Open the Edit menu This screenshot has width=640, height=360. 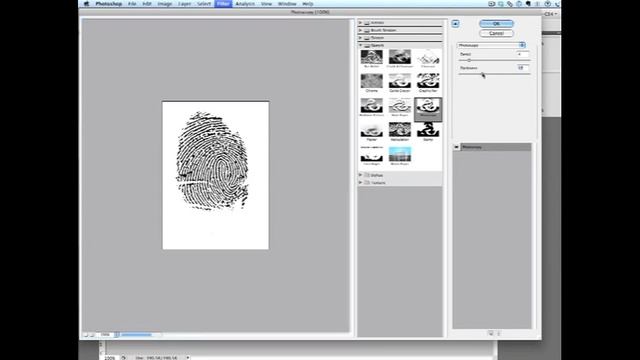pyautogui.click(x=147, y=4)
